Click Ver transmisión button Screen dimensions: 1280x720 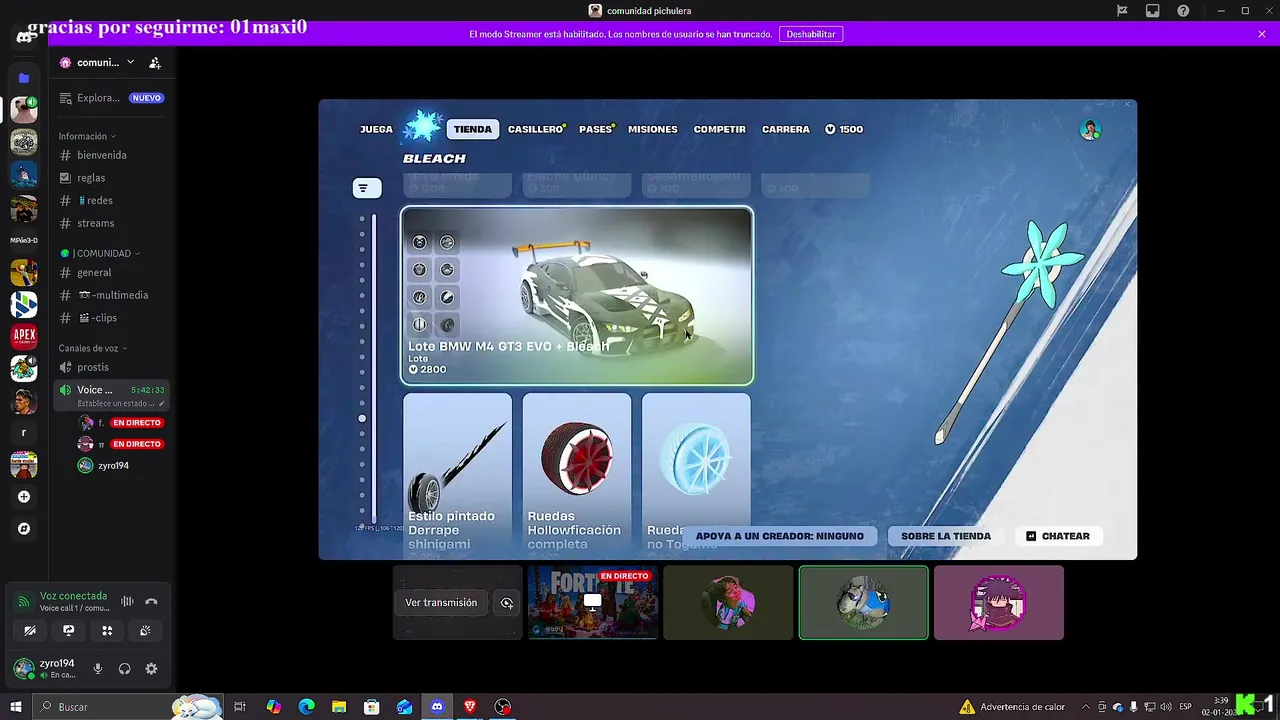(x=441, y=603)
